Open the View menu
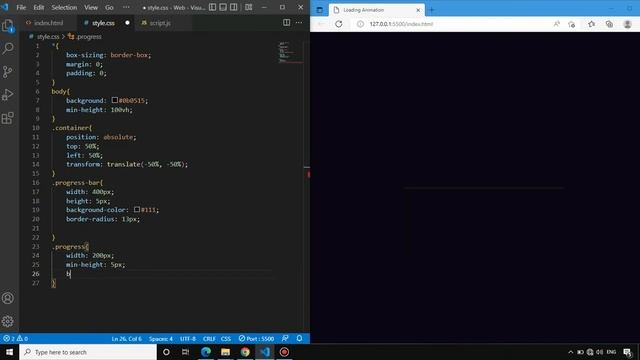The image size is (640, 360). [x=91, y=7]
